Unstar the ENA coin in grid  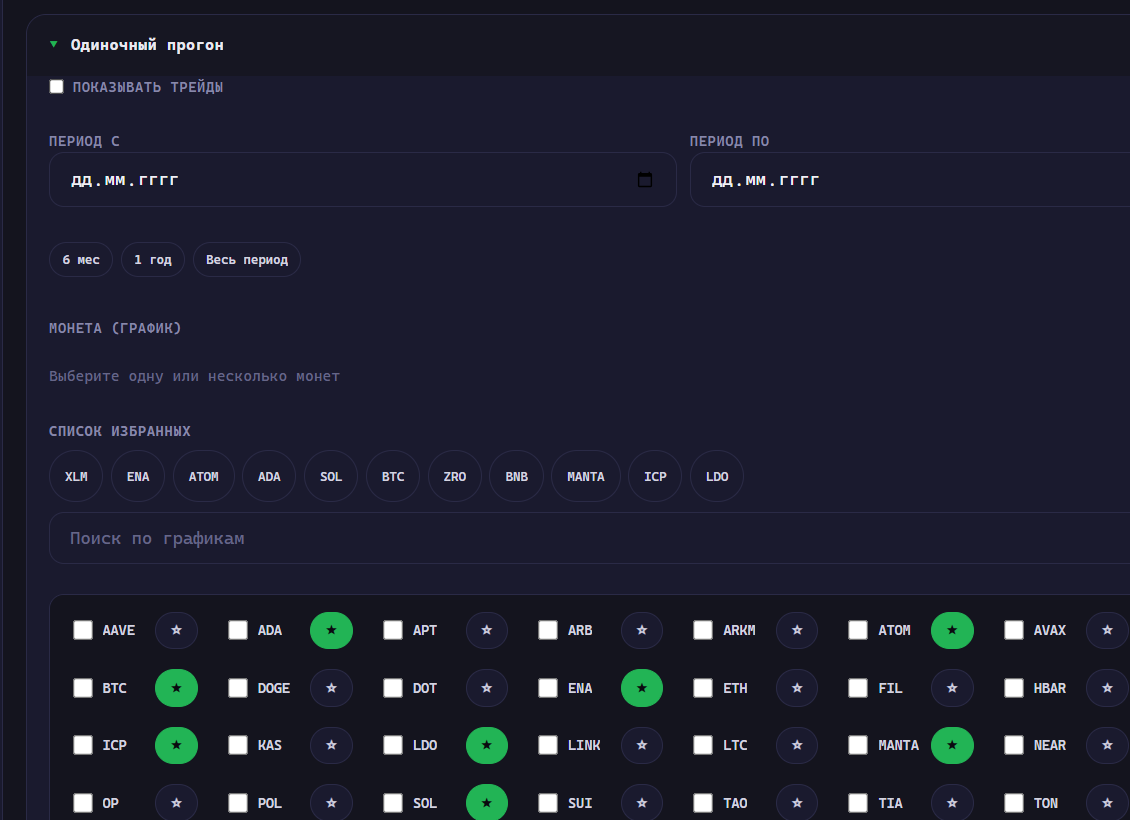pyautogui.click(x=641, y=687)
